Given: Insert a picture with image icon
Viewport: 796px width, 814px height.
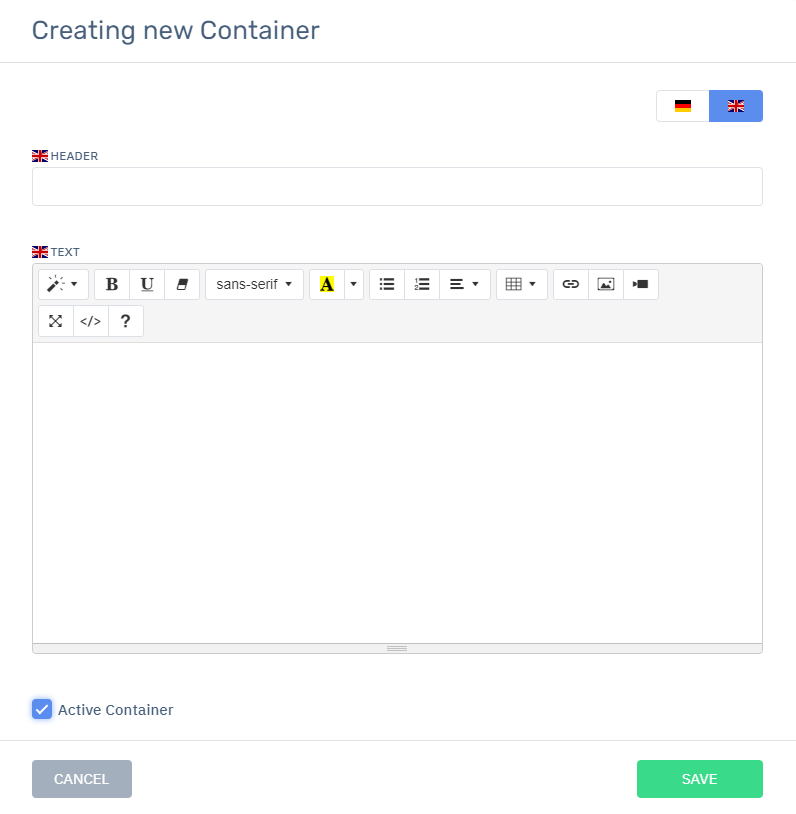Looking at the screenshot, I should pos(606,284).
